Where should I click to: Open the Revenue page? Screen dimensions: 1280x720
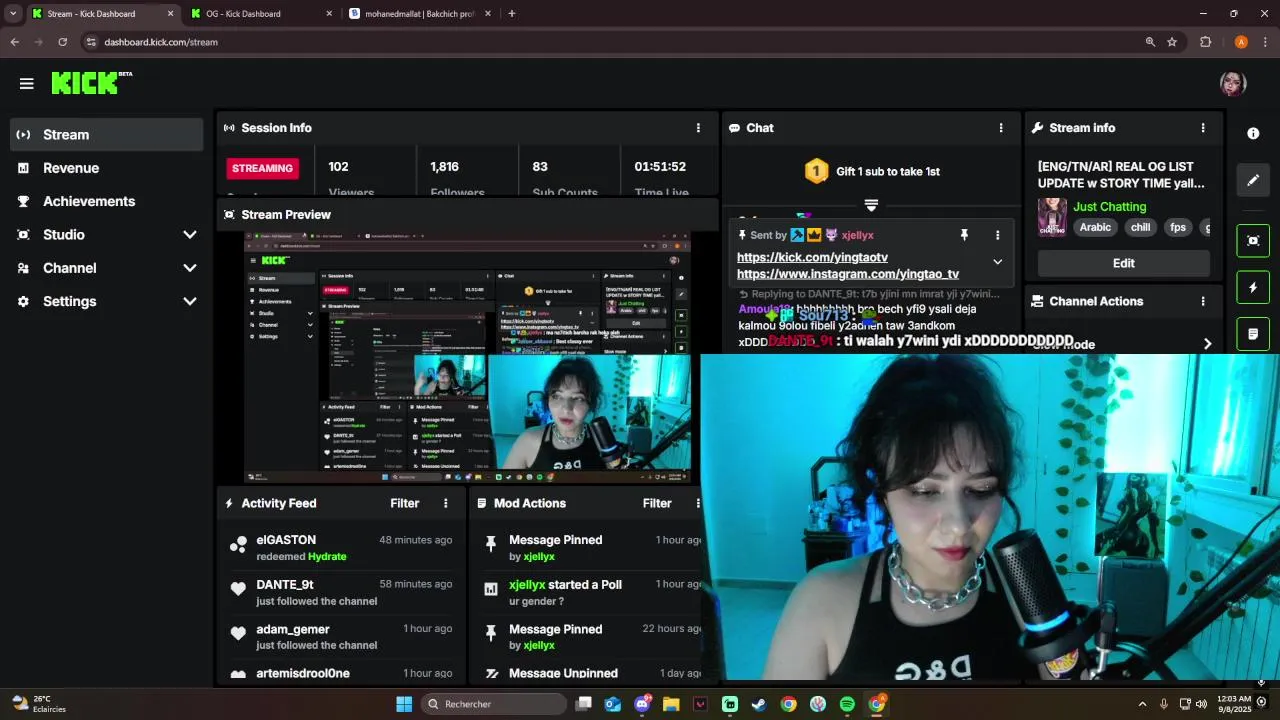[x=107, y=168]
